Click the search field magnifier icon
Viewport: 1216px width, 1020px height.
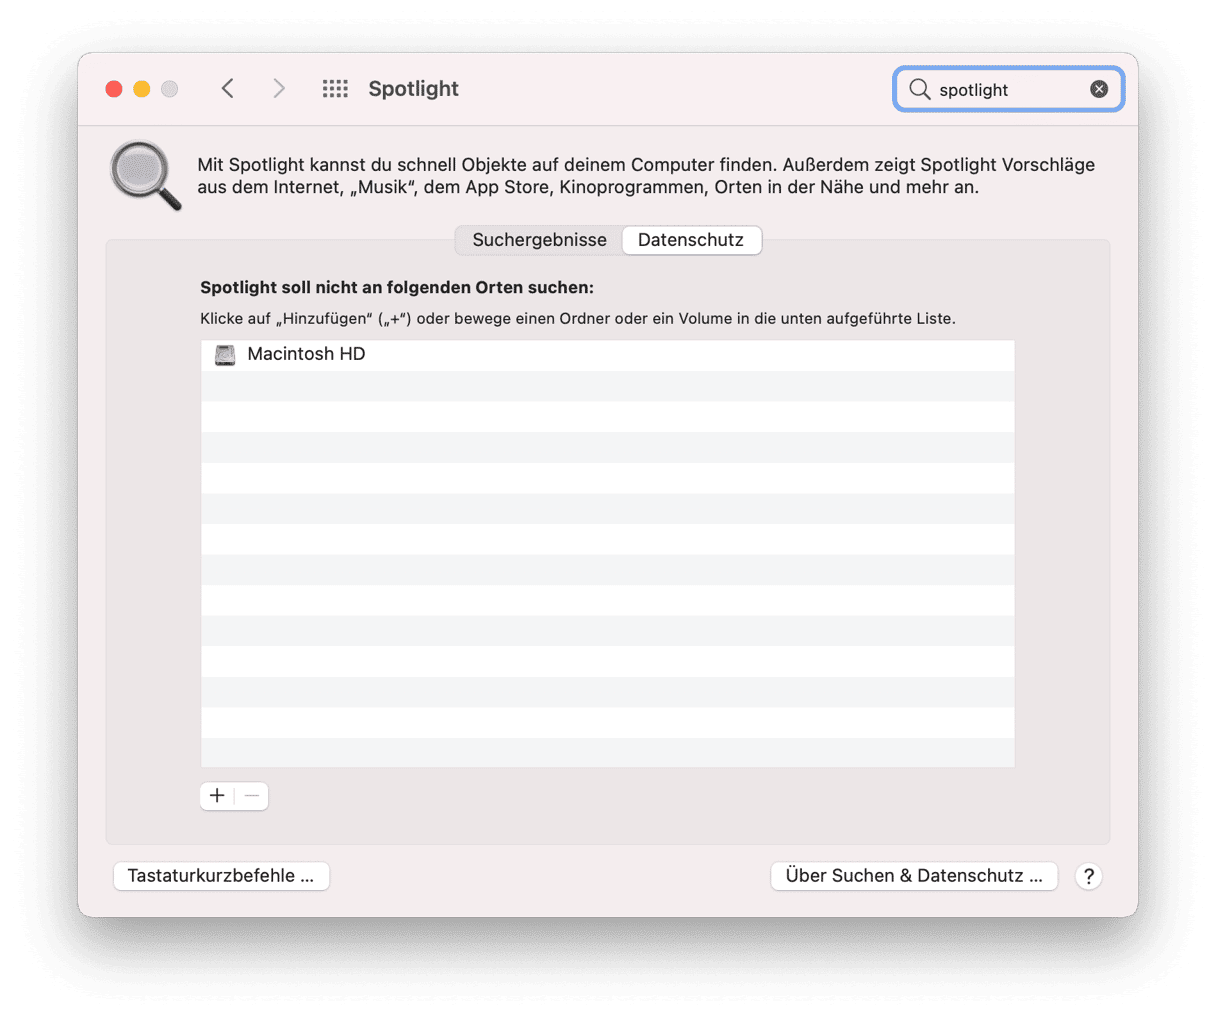coord(919,89)
